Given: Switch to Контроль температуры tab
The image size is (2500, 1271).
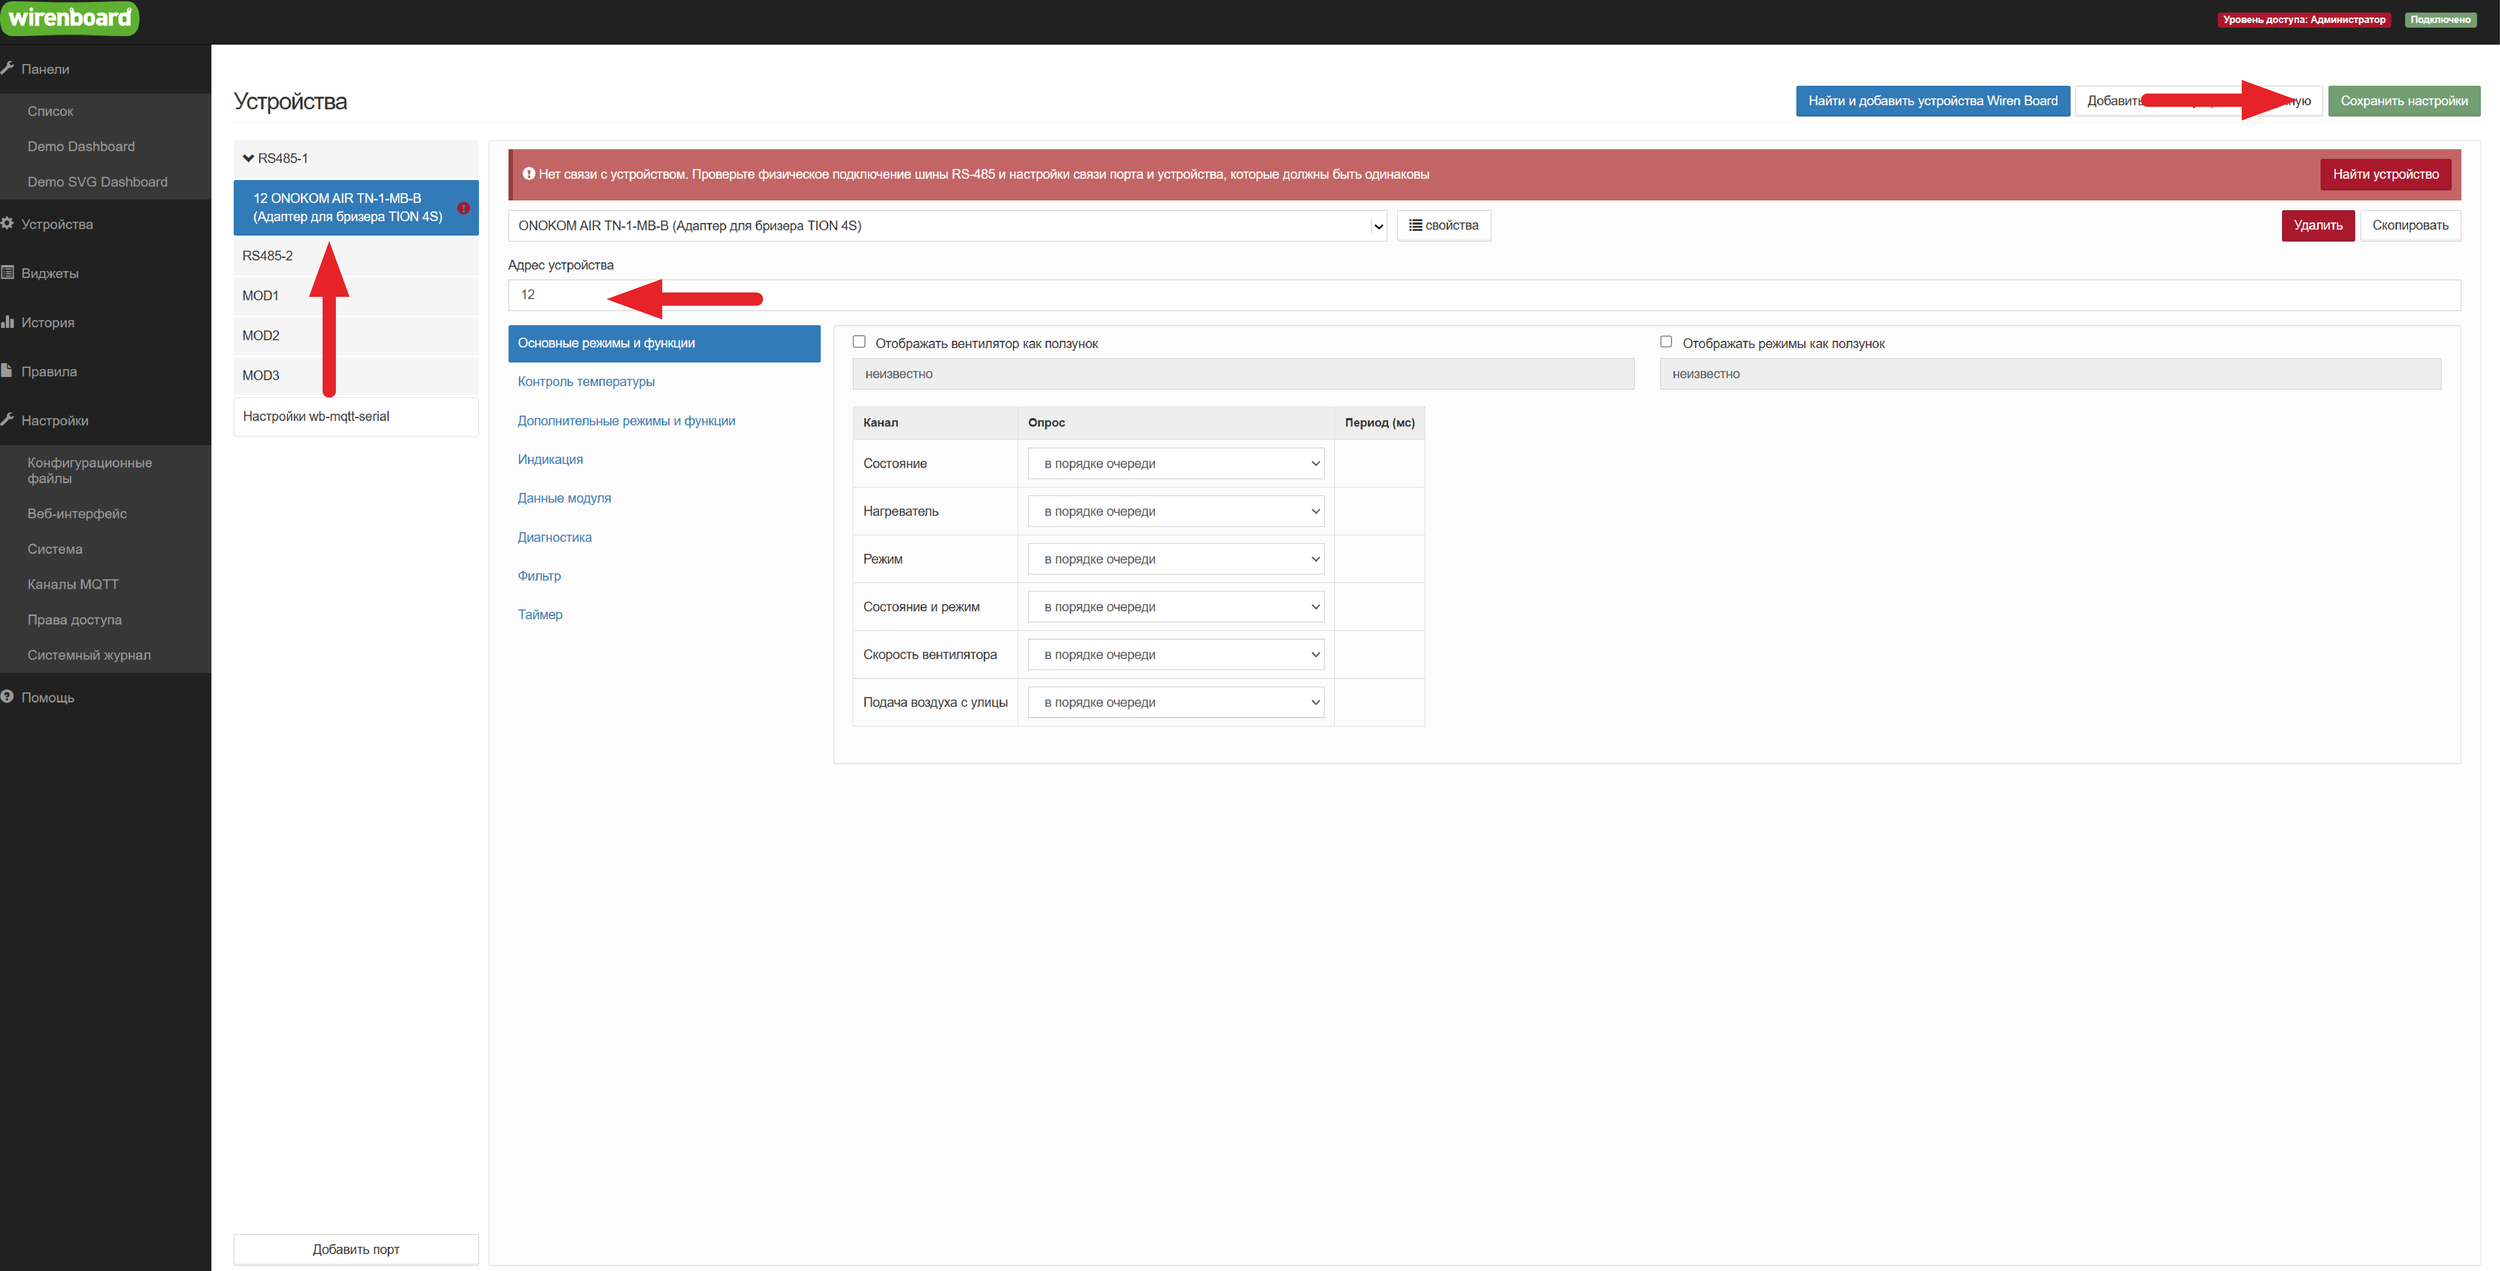Looking at the screenshot, I should pyautogui.click(x=586, y=382).
